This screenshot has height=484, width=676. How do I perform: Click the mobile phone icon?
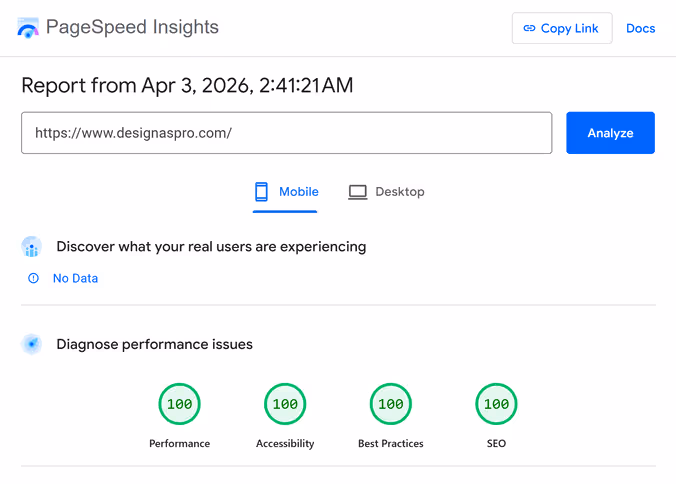(262, 192)
